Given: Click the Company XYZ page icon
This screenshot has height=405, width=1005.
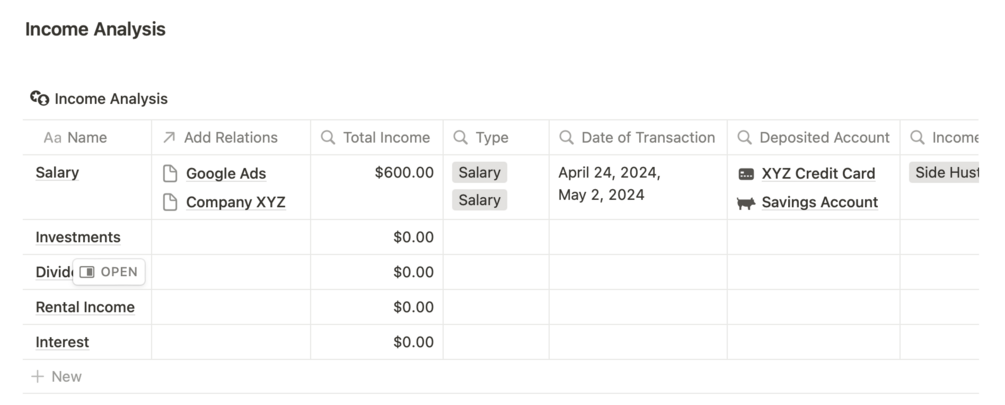Looking at the screenshot, I should pos(171,202).
